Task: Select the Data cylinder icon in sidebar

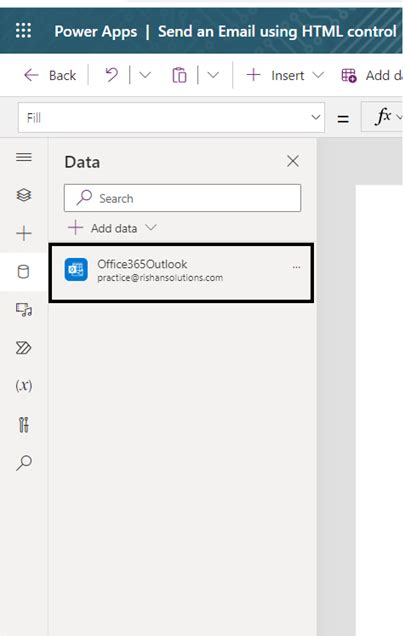Action: pos(24,272)
